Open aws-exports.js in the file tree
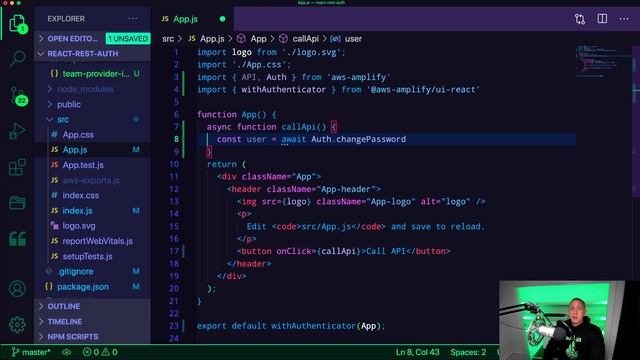Screen dimensions: 640x360 (91, 180)
